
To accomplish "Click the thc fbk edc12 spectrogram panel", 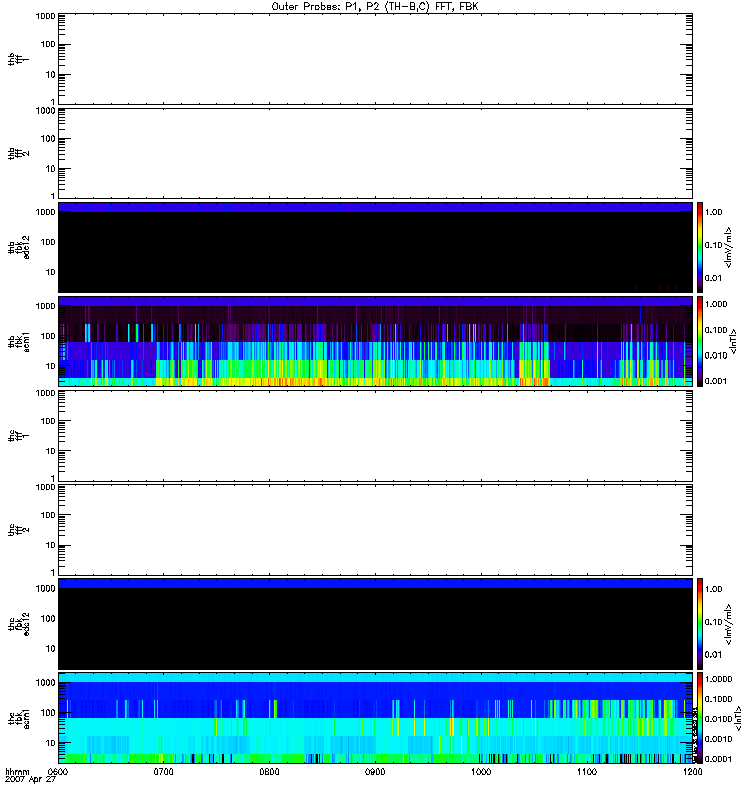I will (x=375, y=623).
